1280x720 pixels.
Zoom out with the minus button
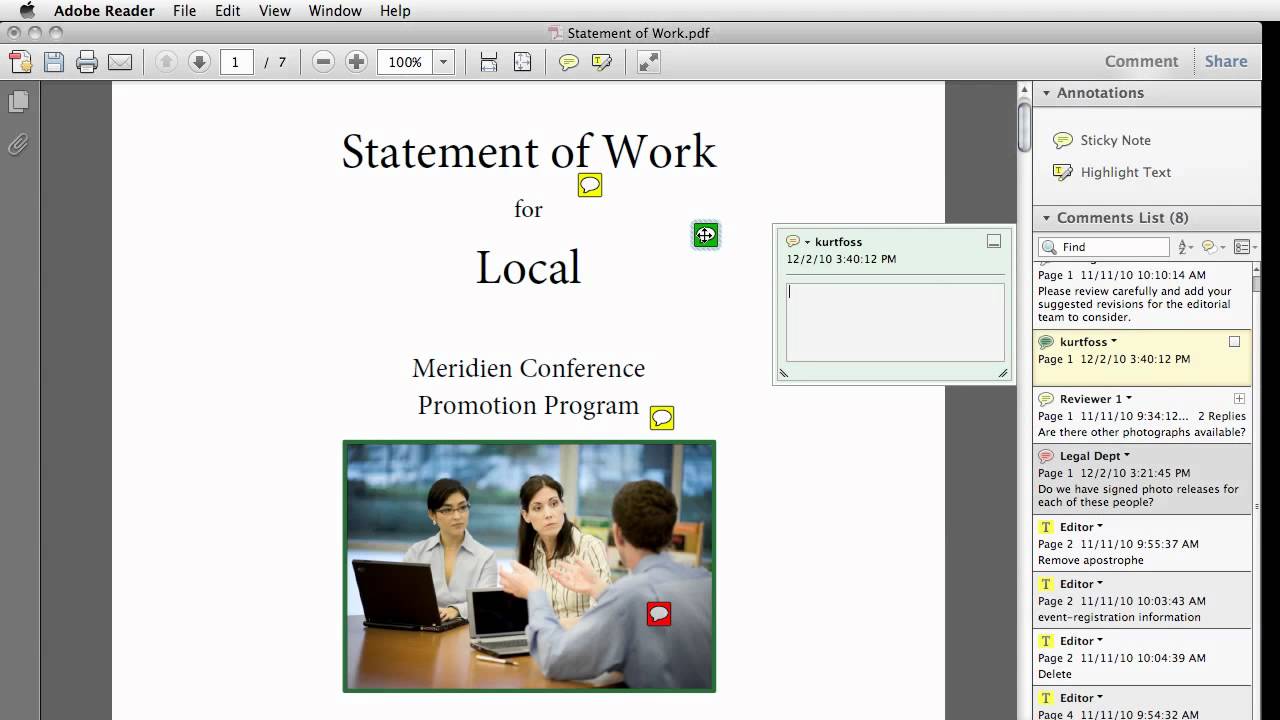(323, 62)
